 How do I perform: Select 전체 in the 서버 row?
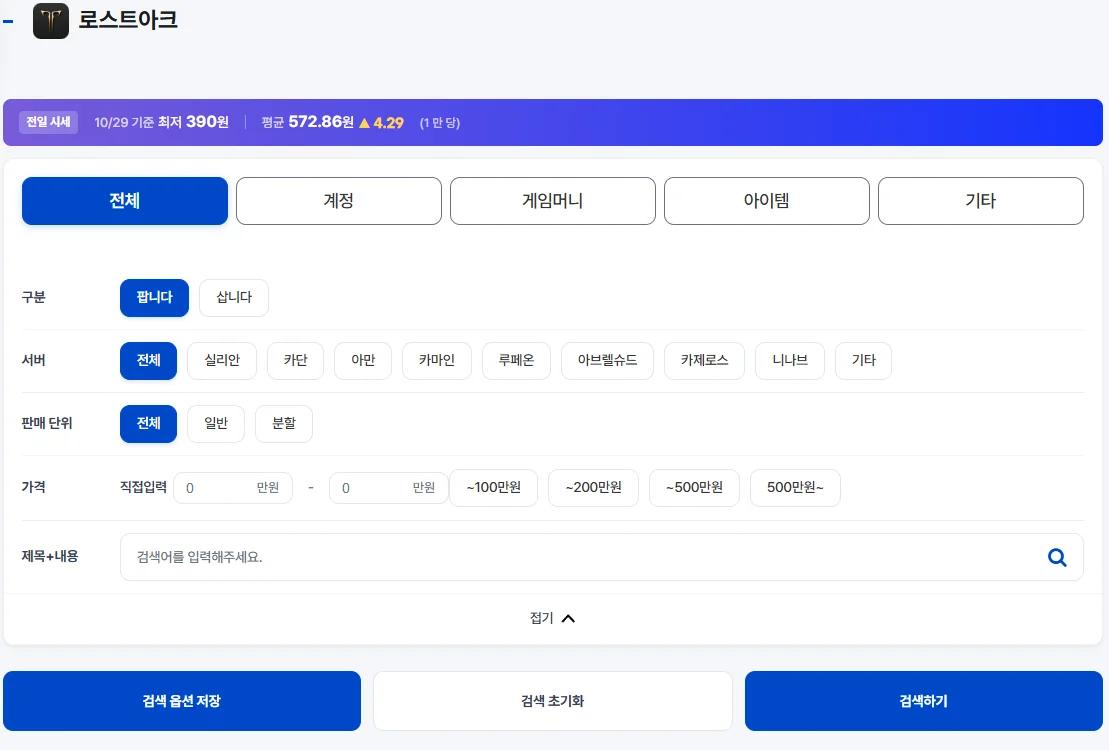coord(149,361)
